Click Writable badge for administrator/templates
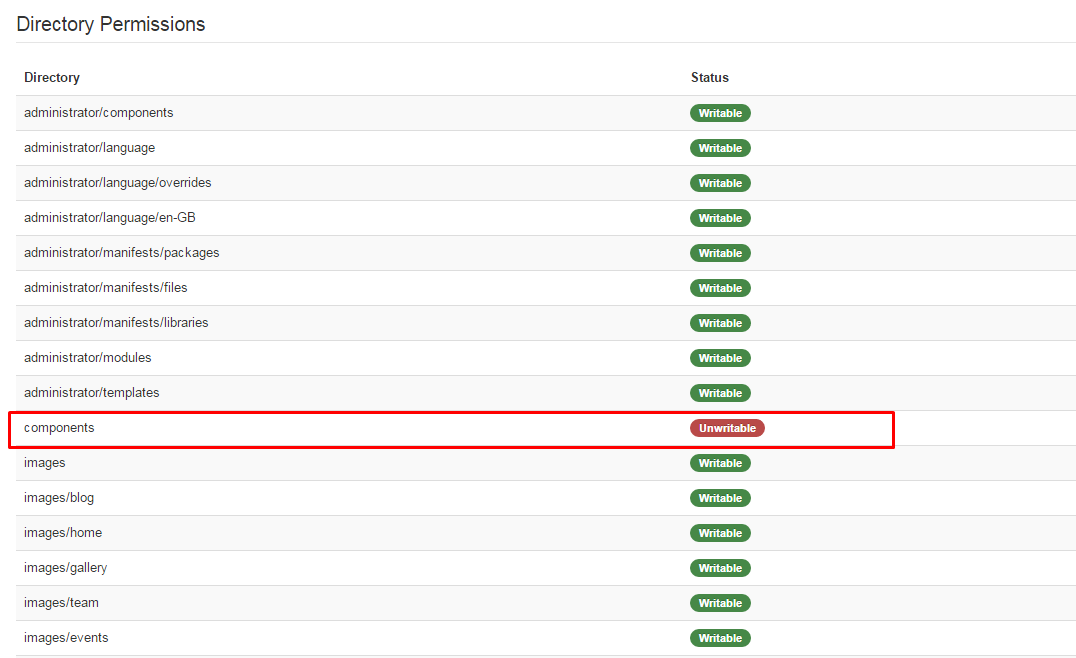Viewport: 1076px width, 658px height. [x=720, y=393]
